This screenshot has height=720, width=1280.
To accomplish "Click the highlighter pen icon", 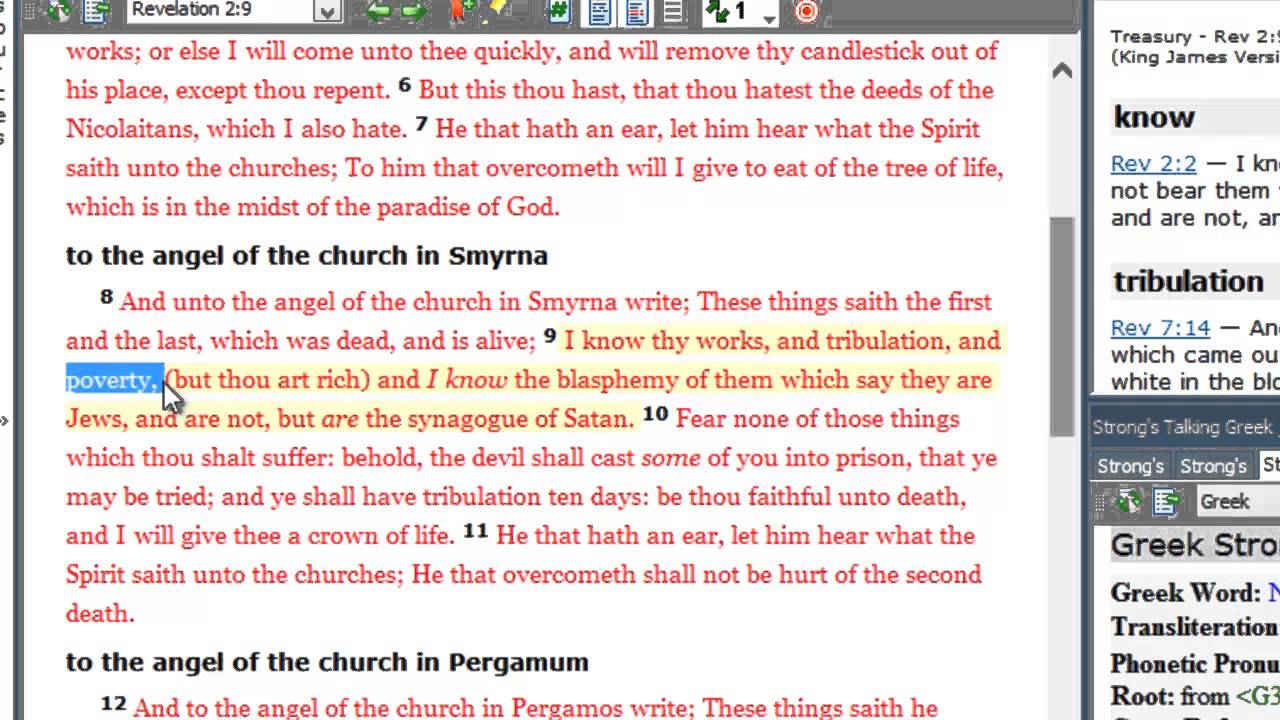I will click(x=497, y=12).
